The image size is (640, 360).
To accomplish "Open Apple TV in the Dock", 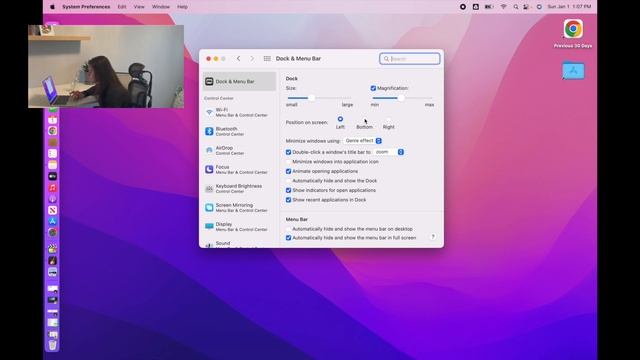I will (53, 176).
